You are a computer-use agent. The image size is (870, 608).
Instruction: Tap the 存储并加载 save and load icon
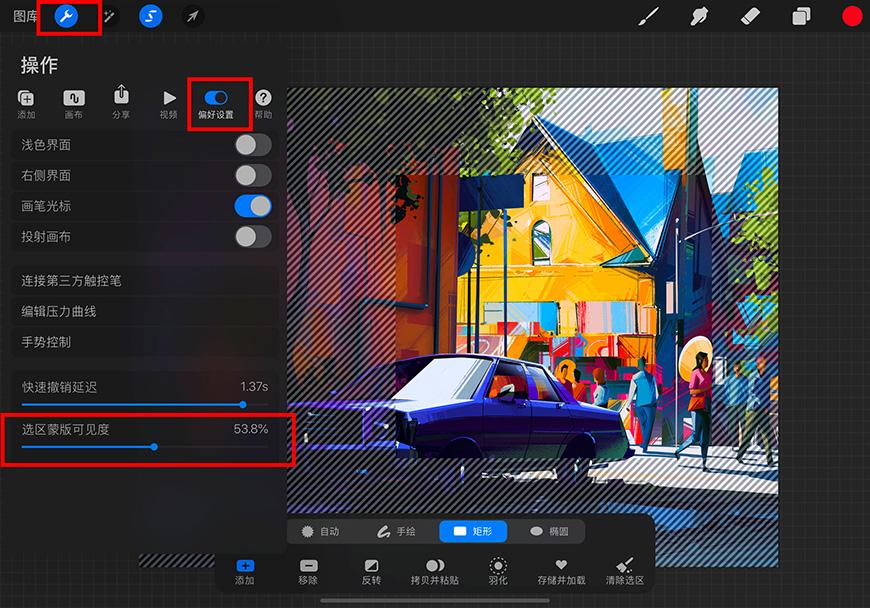(x=561, y=572)
